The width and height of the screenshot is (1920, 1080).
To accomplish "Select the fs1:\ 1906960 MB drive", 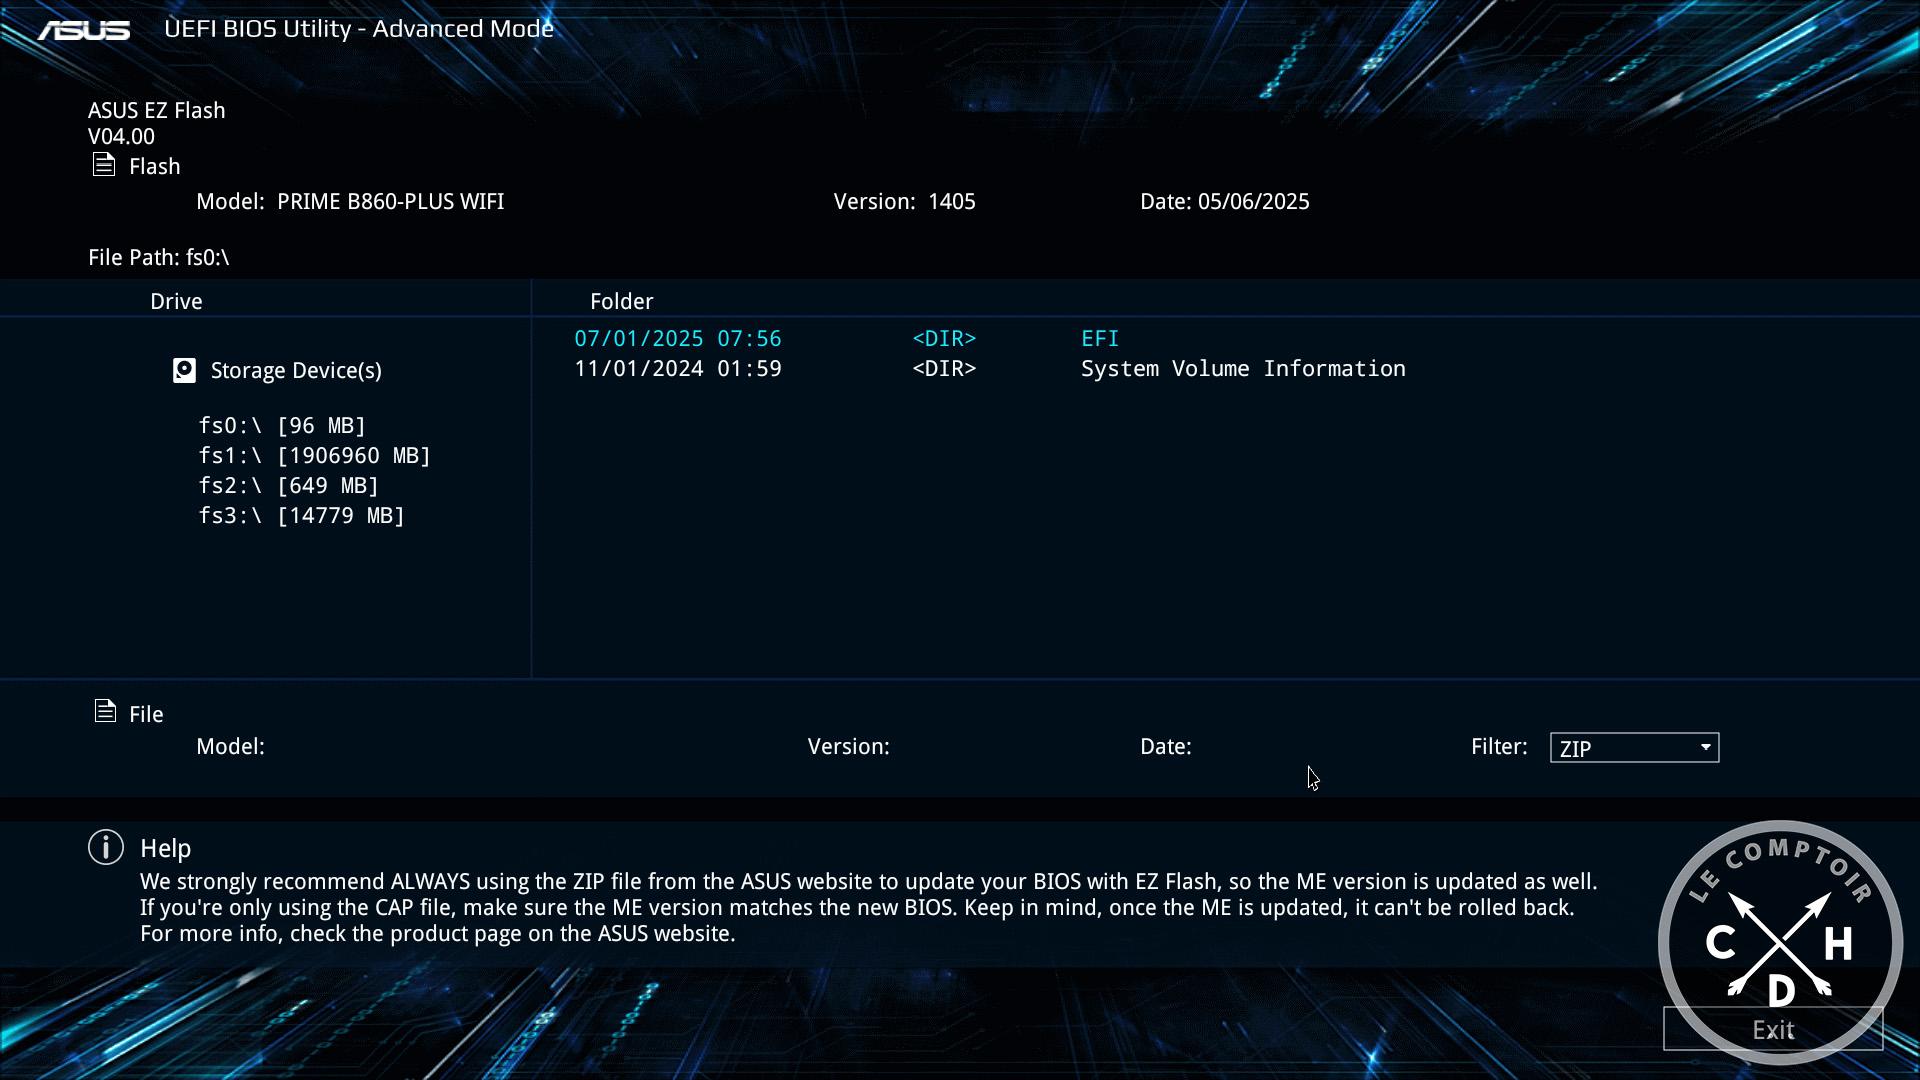I will pyautogui.click(x=314, y=456).
